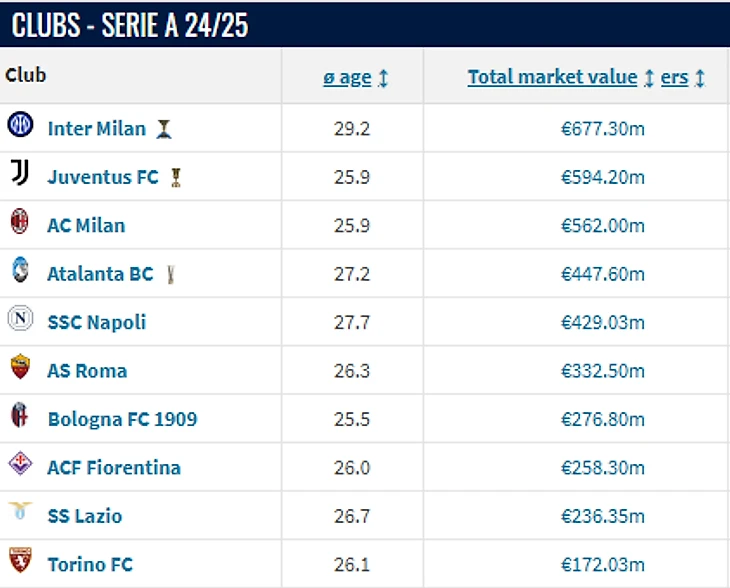Click the cup icon beside Juventus FC

pos(176,178)
